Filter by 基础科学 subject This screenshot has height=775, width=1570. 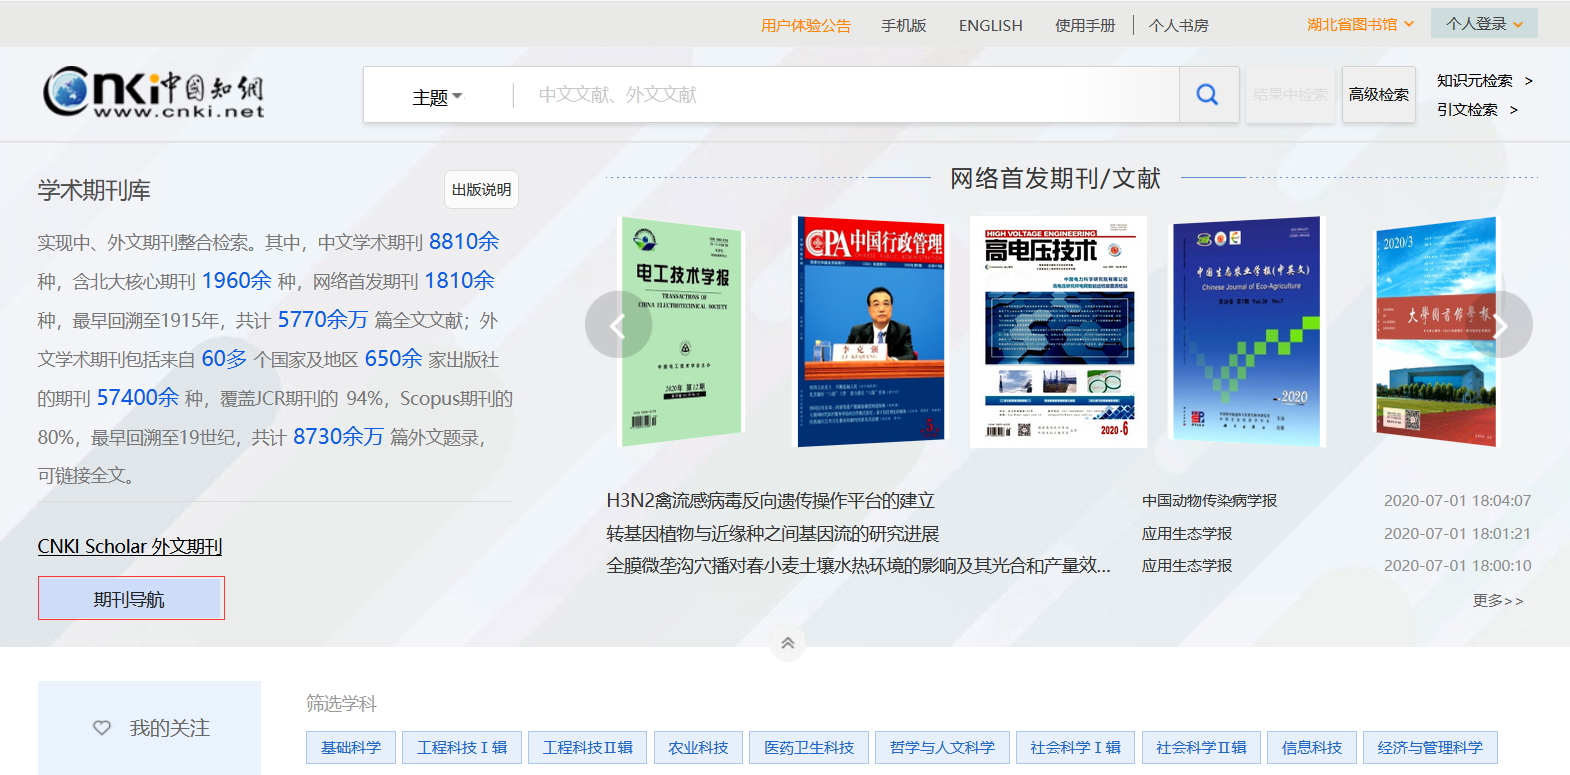[x=351, y=748]
